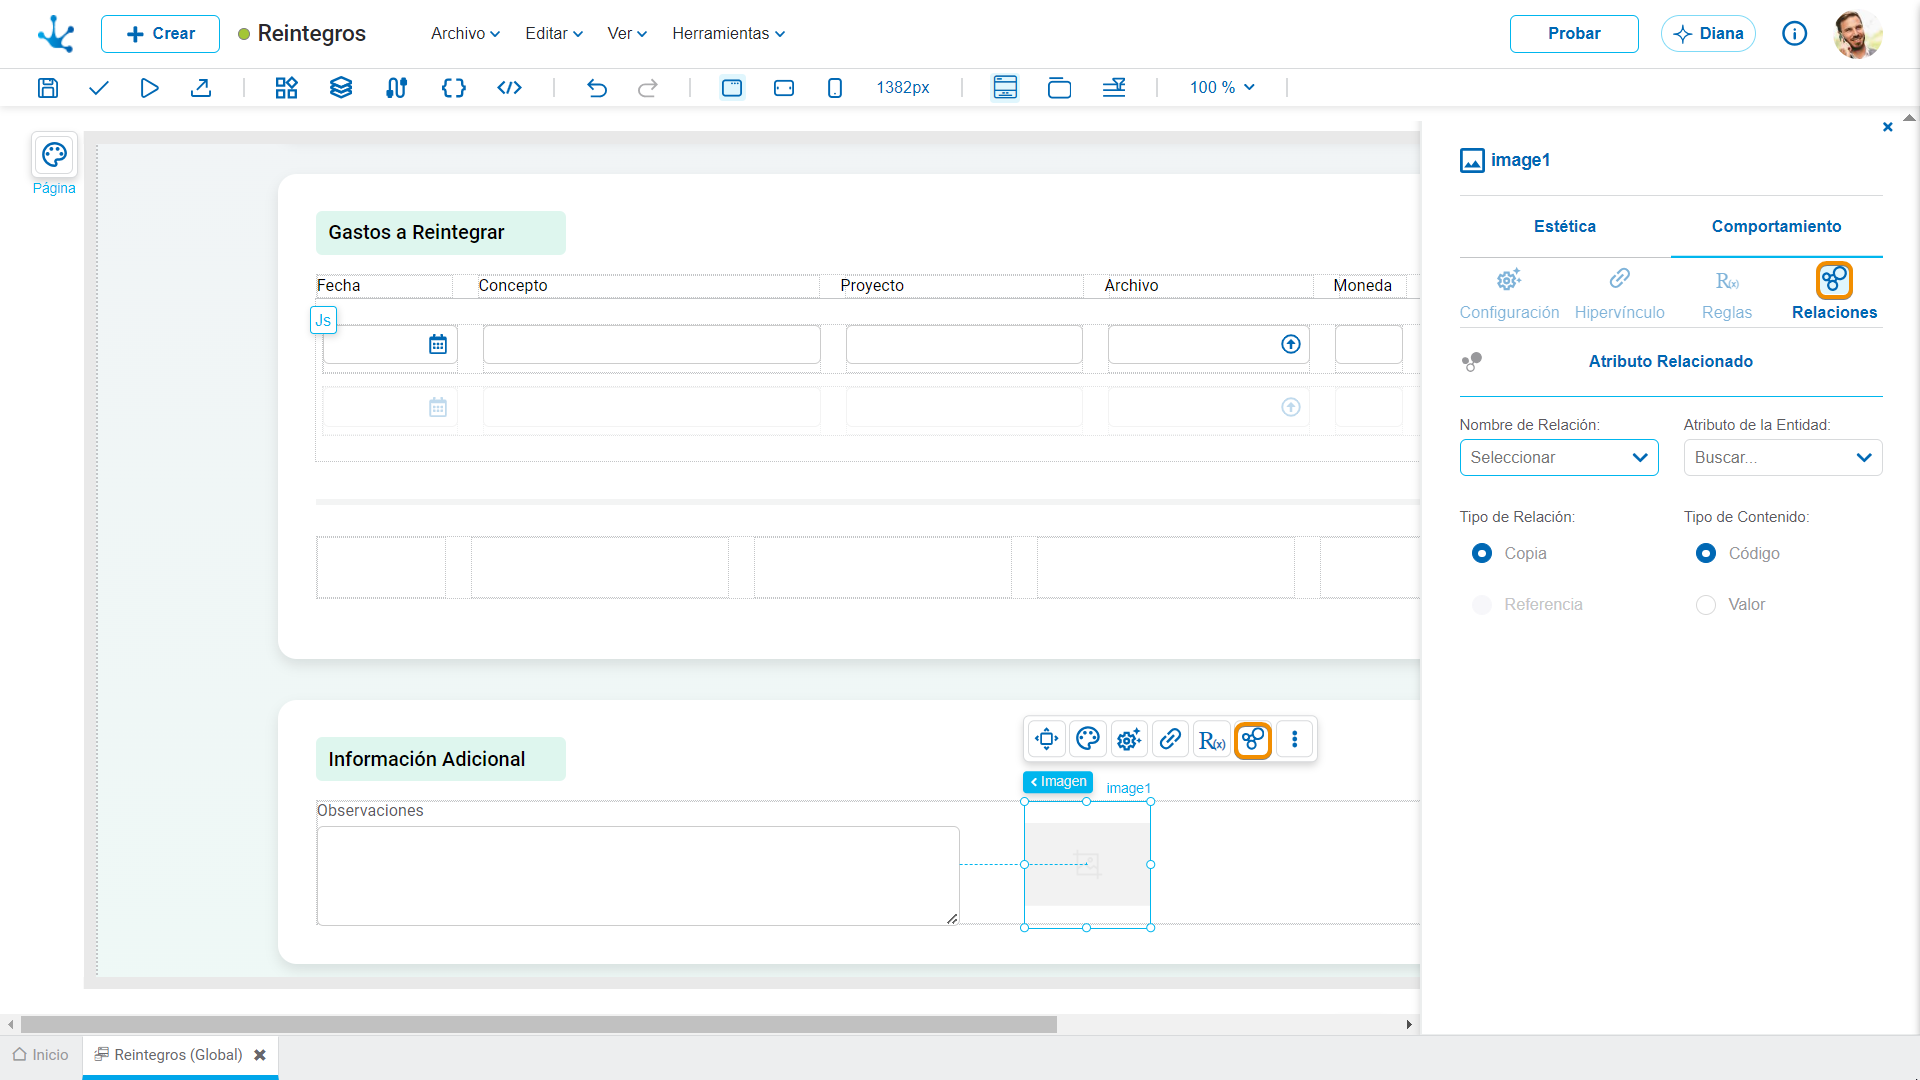Screen dimensions: 1920x1080
Task: Click the undo arrow icon
Action: click(597, 88)
